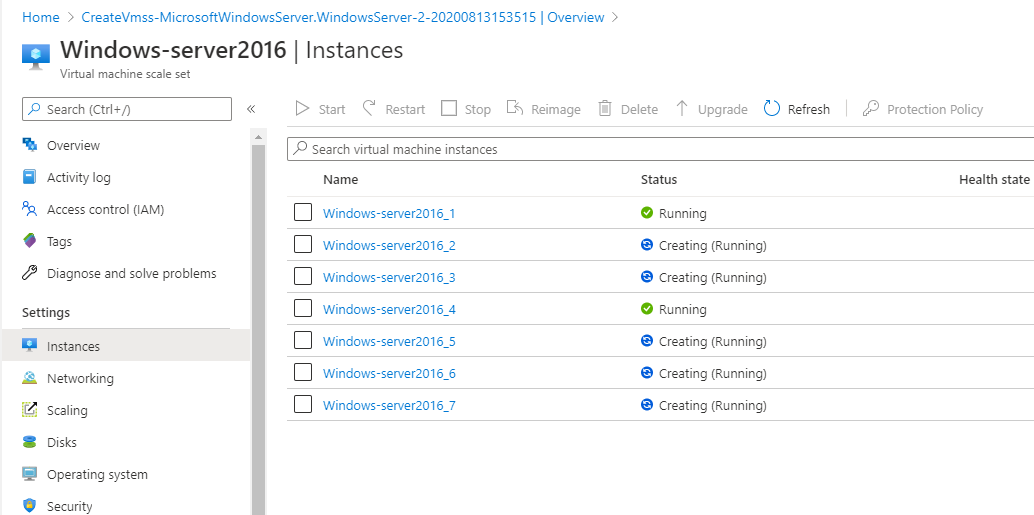Sort by the Name column header
The image size is (1034, 515).
point(340,179)
